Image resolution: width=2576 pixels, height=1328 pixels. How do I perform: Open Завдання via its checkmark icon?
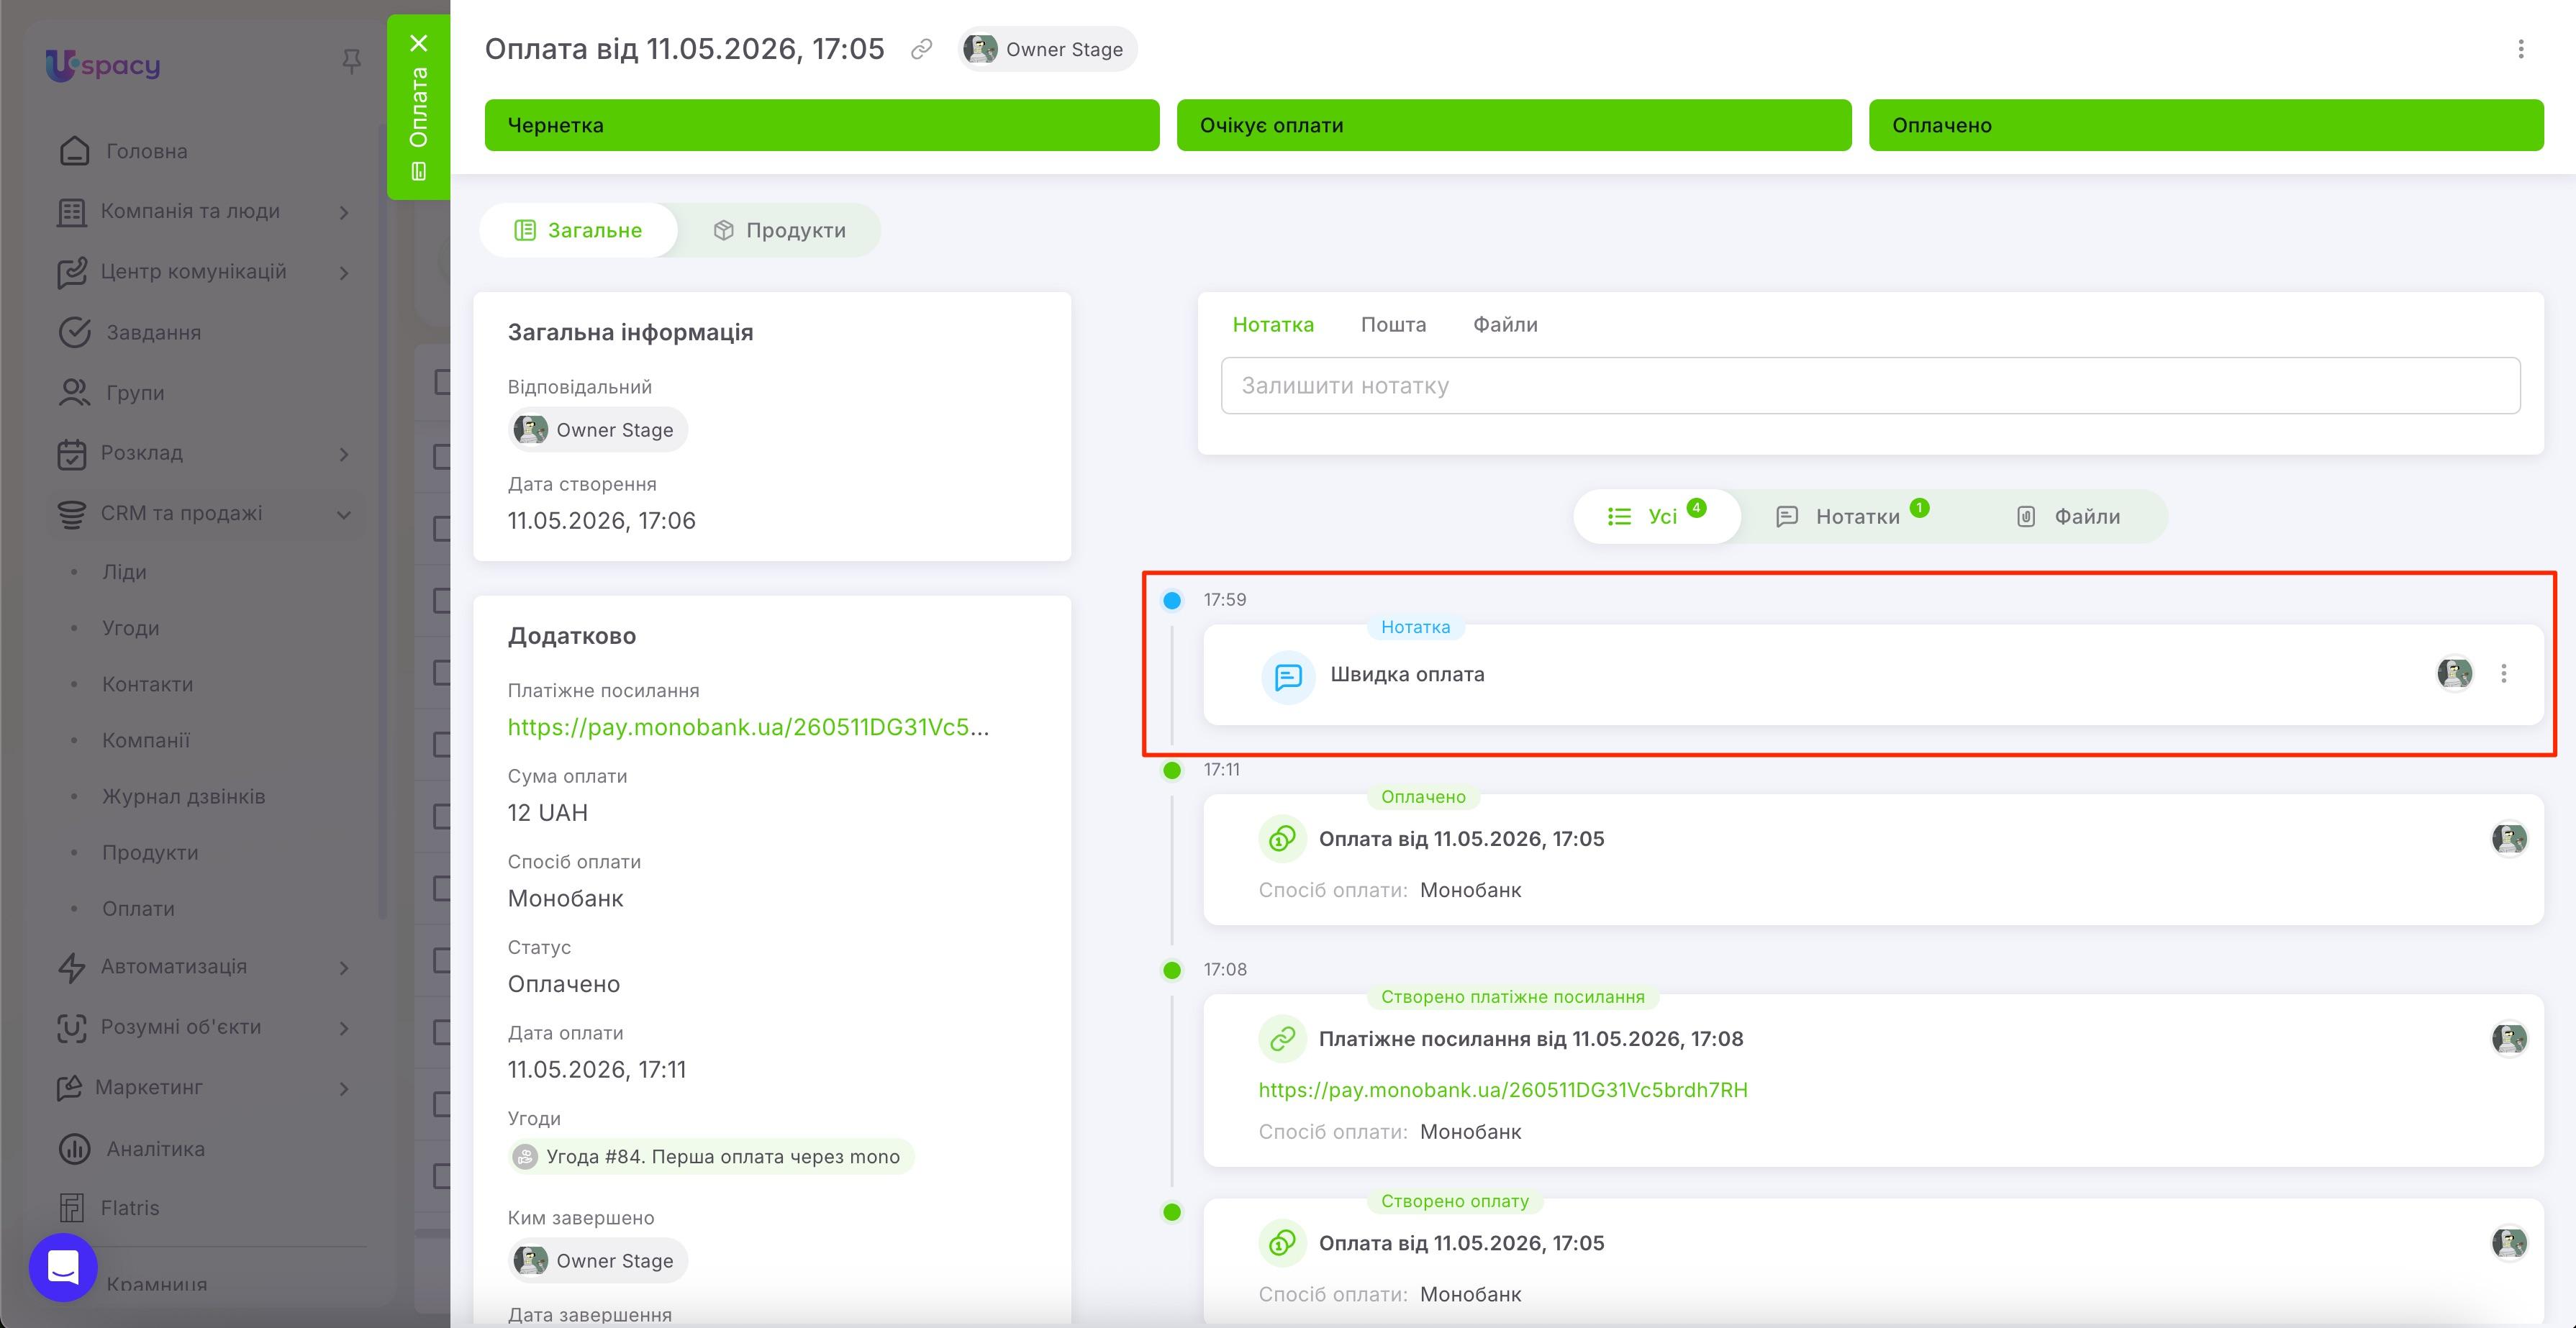click(74, 332)
